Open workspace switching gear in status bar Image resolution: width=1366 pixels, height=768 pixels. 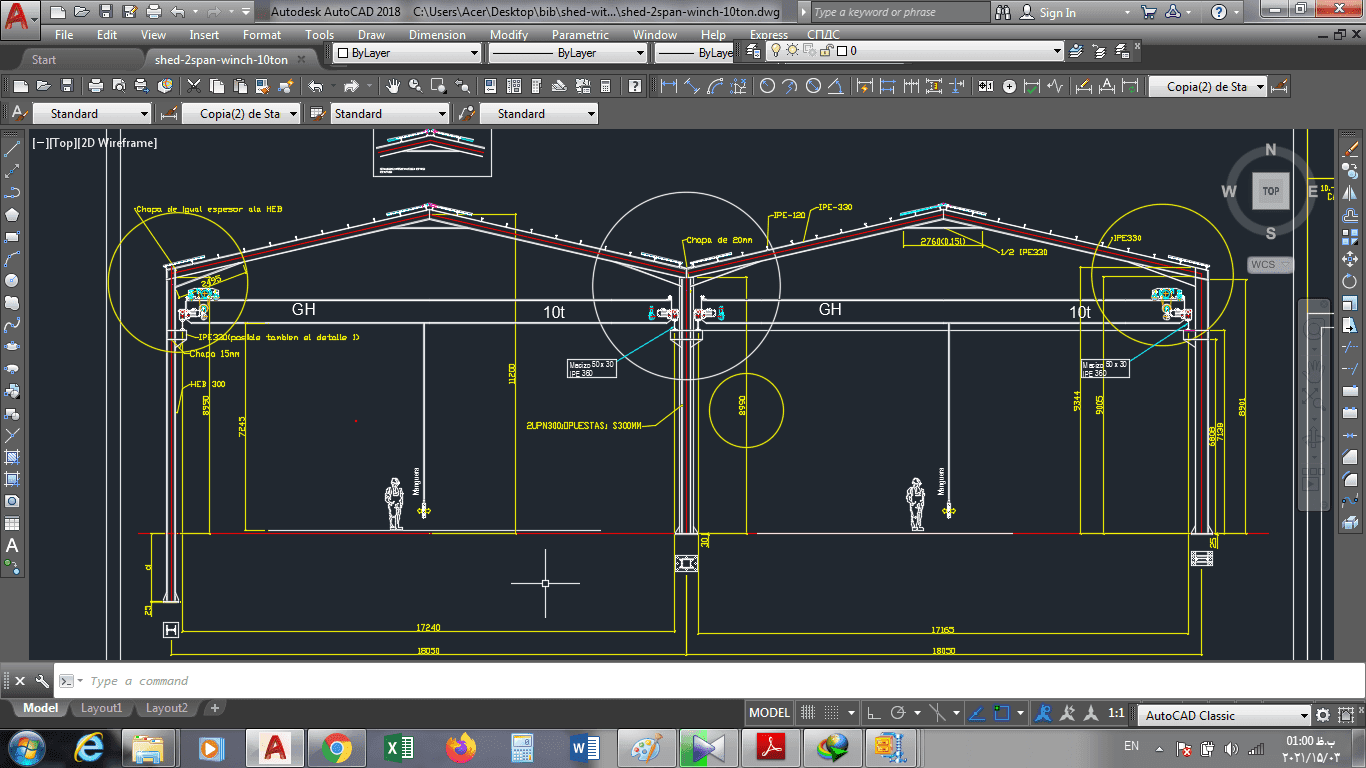[x=1323, y=715]
